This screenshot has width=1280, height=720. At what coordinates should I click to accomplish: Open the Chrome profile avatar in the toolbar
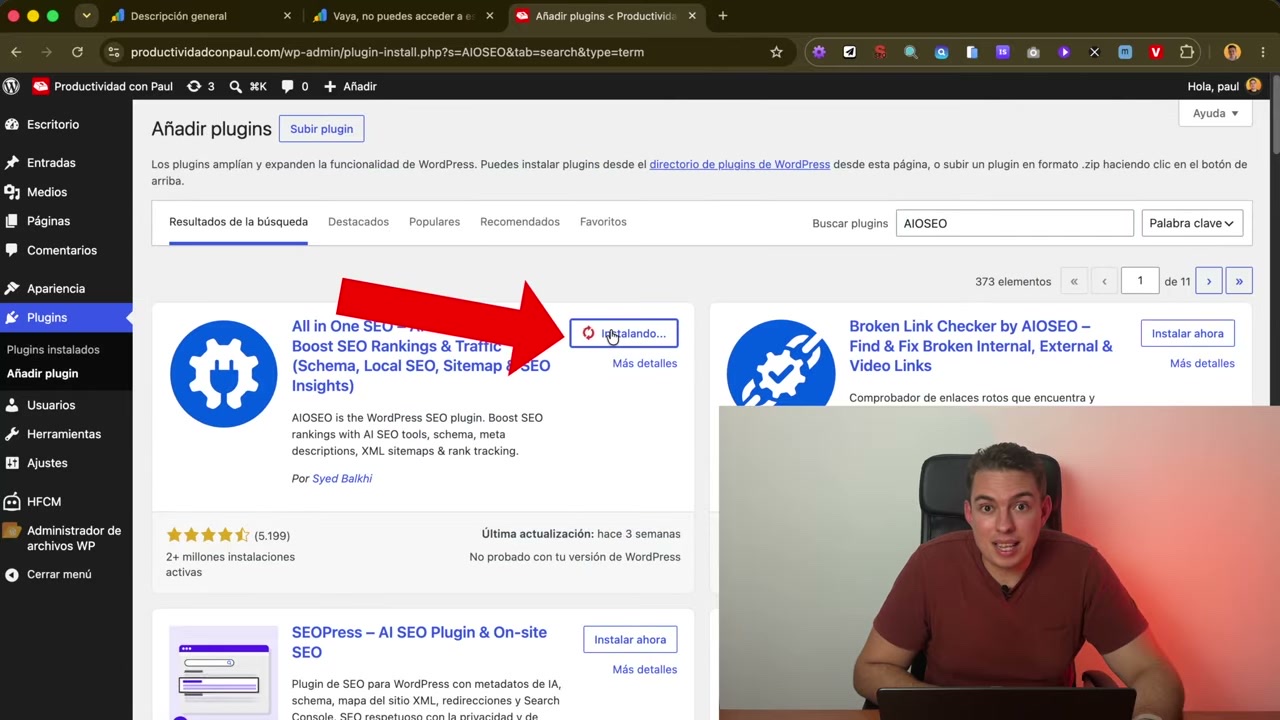[x=1232, y=52]
